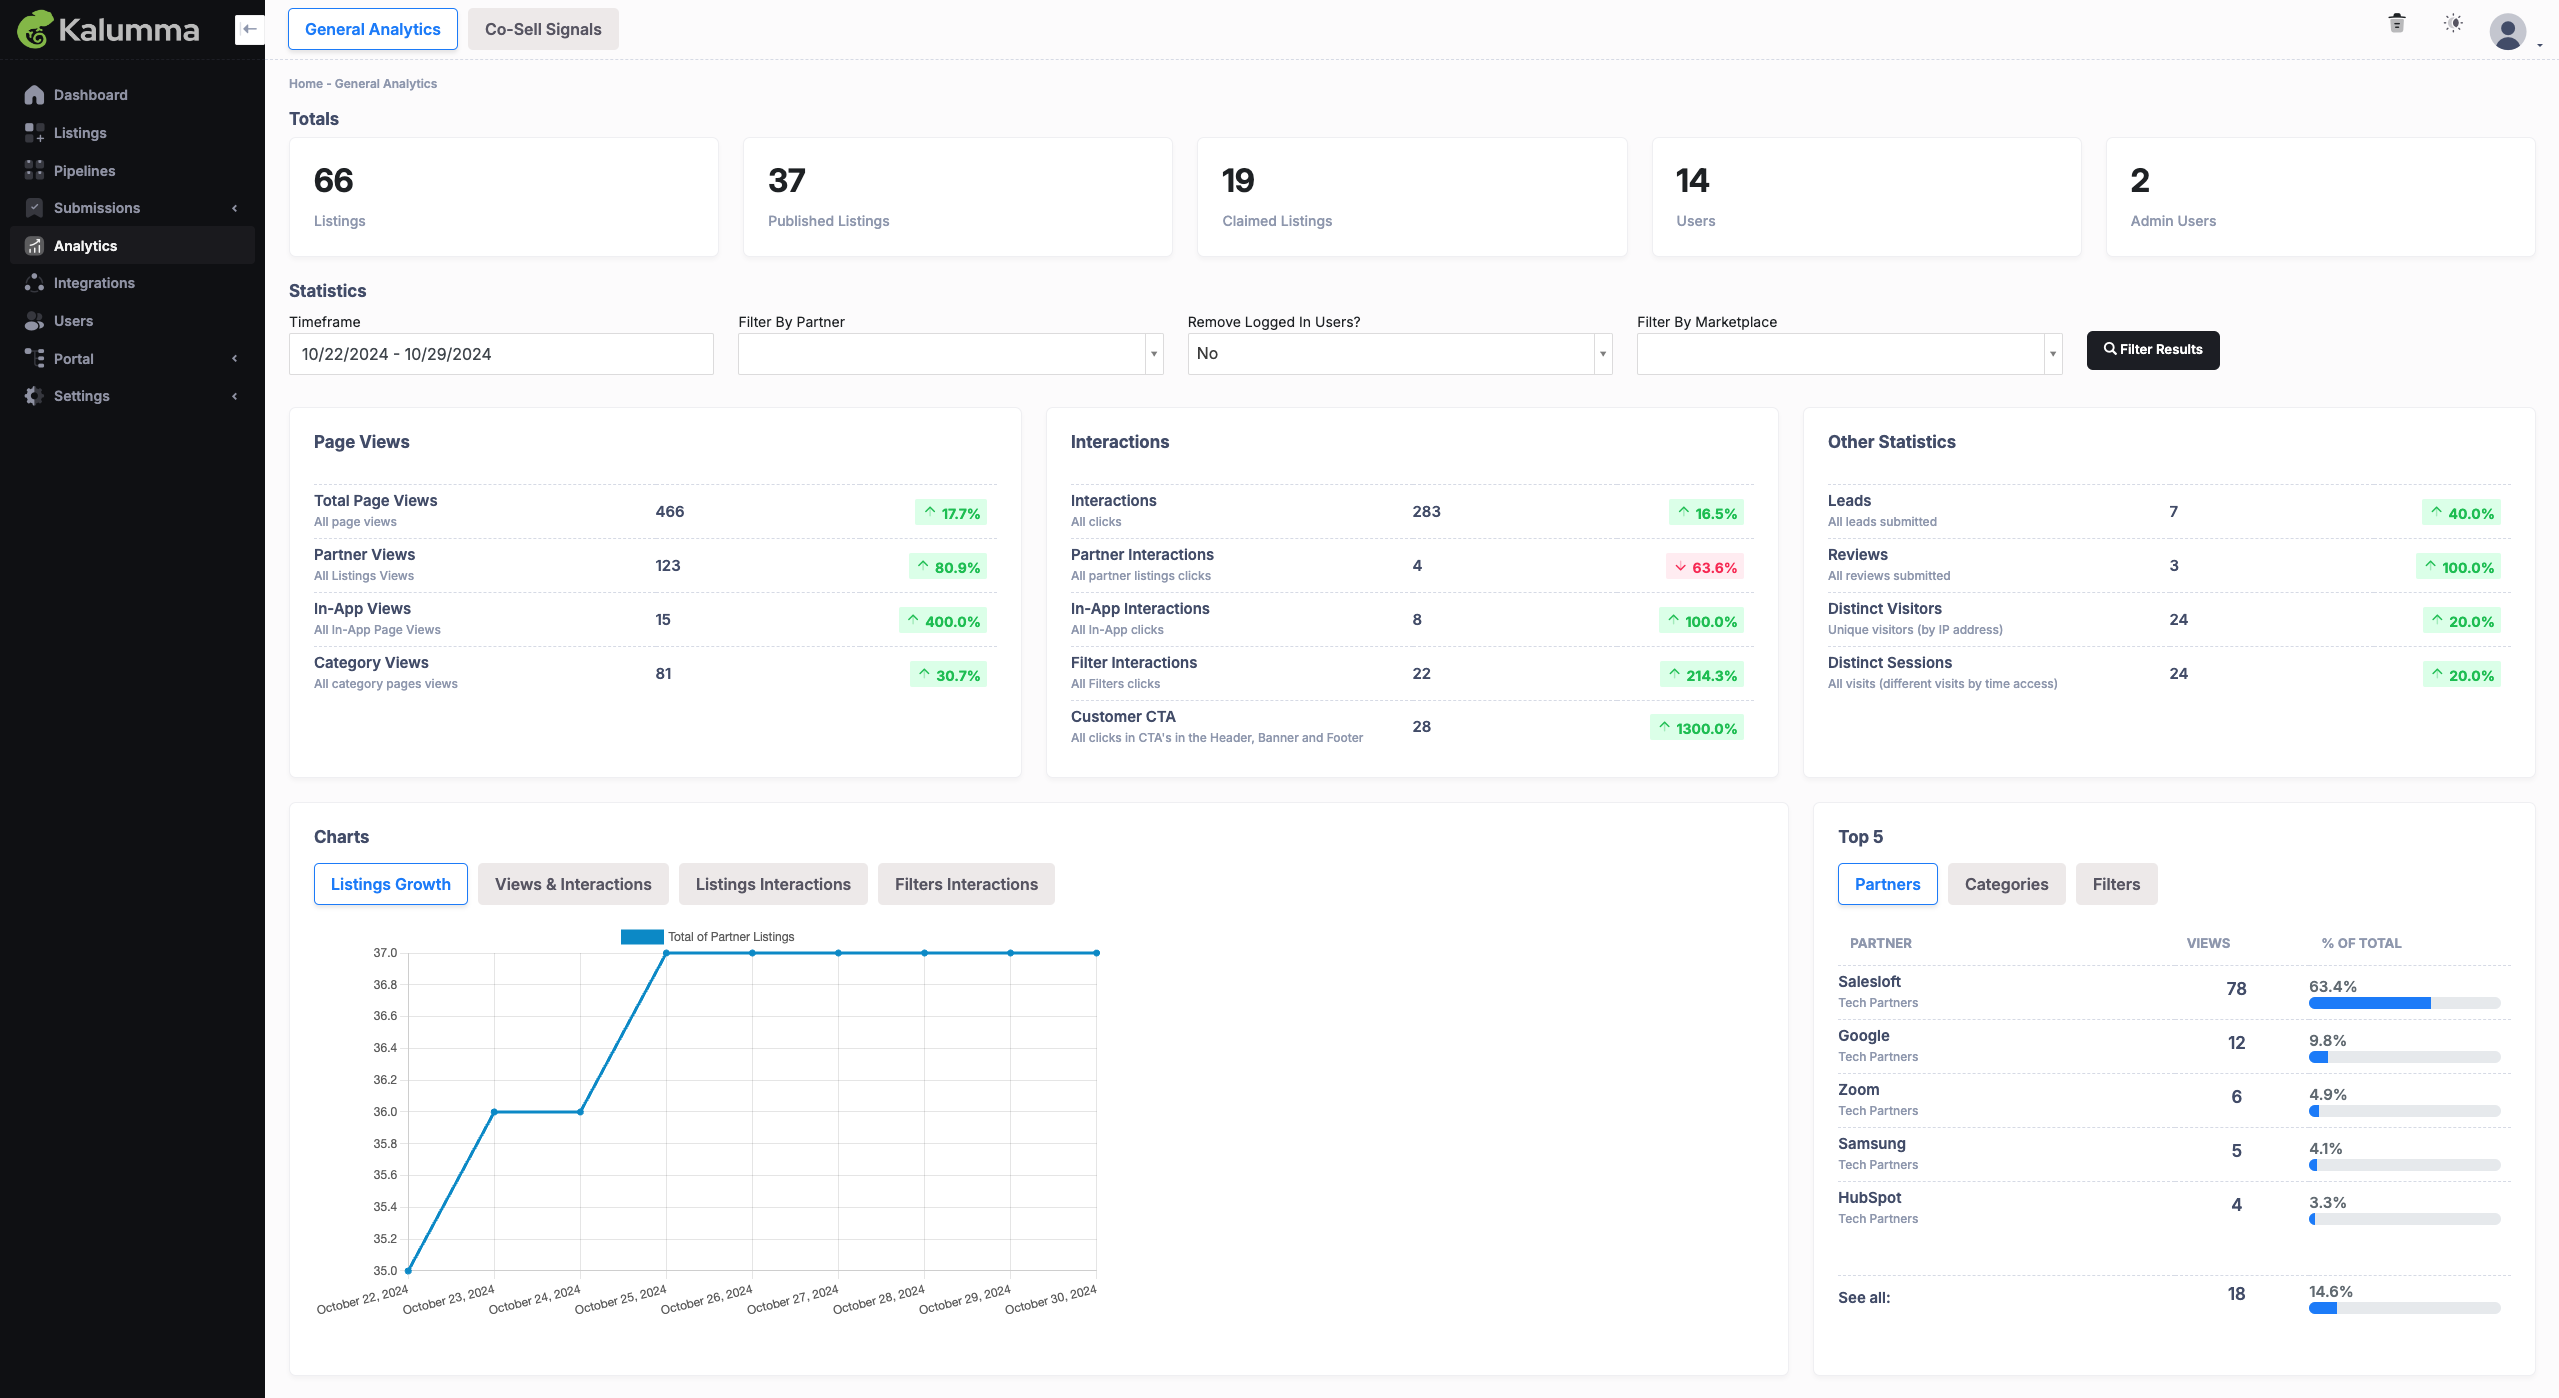Image resolution: width=2559 pixels, height=1398 pixels.
Task: Click the trash bin icon in the header
Action: pos(2397,23)
